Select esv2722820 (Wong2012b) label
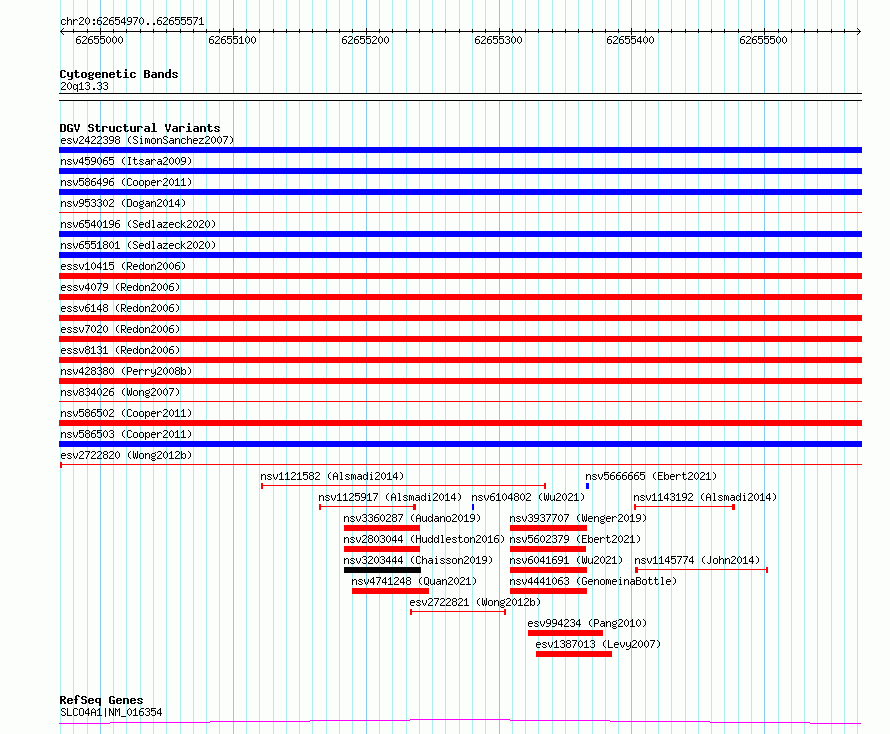The width and height of the screenshot is (890, 734). pyautogui.click(x=126, y=455)
